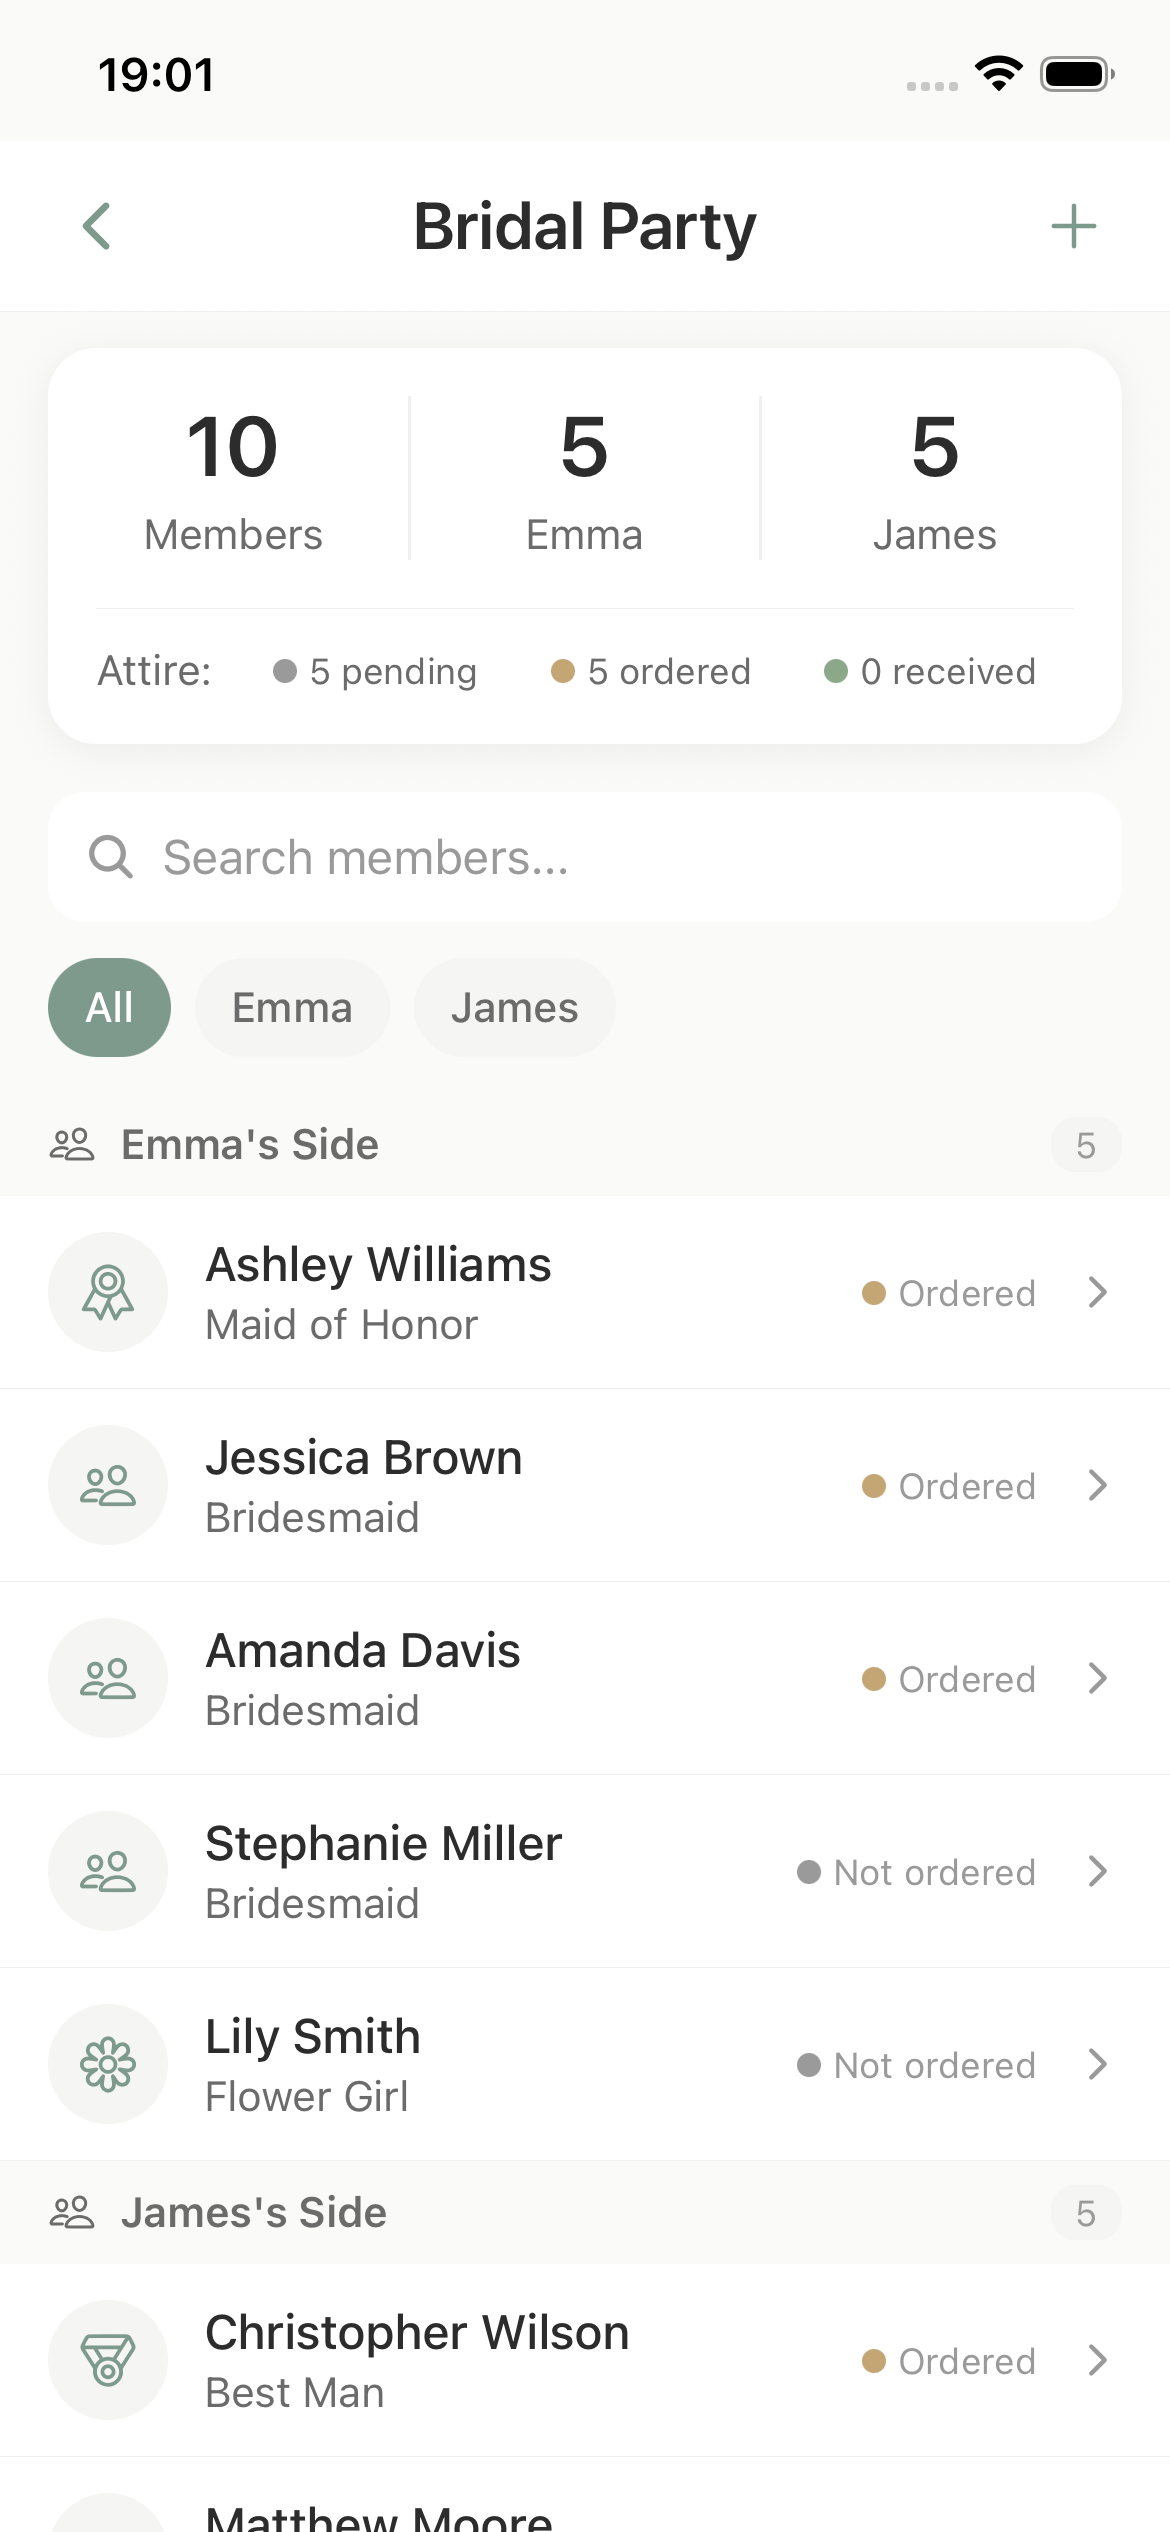Filter members by James
This screenshot has width=1170, height=2532.
tap(514, 1007)
